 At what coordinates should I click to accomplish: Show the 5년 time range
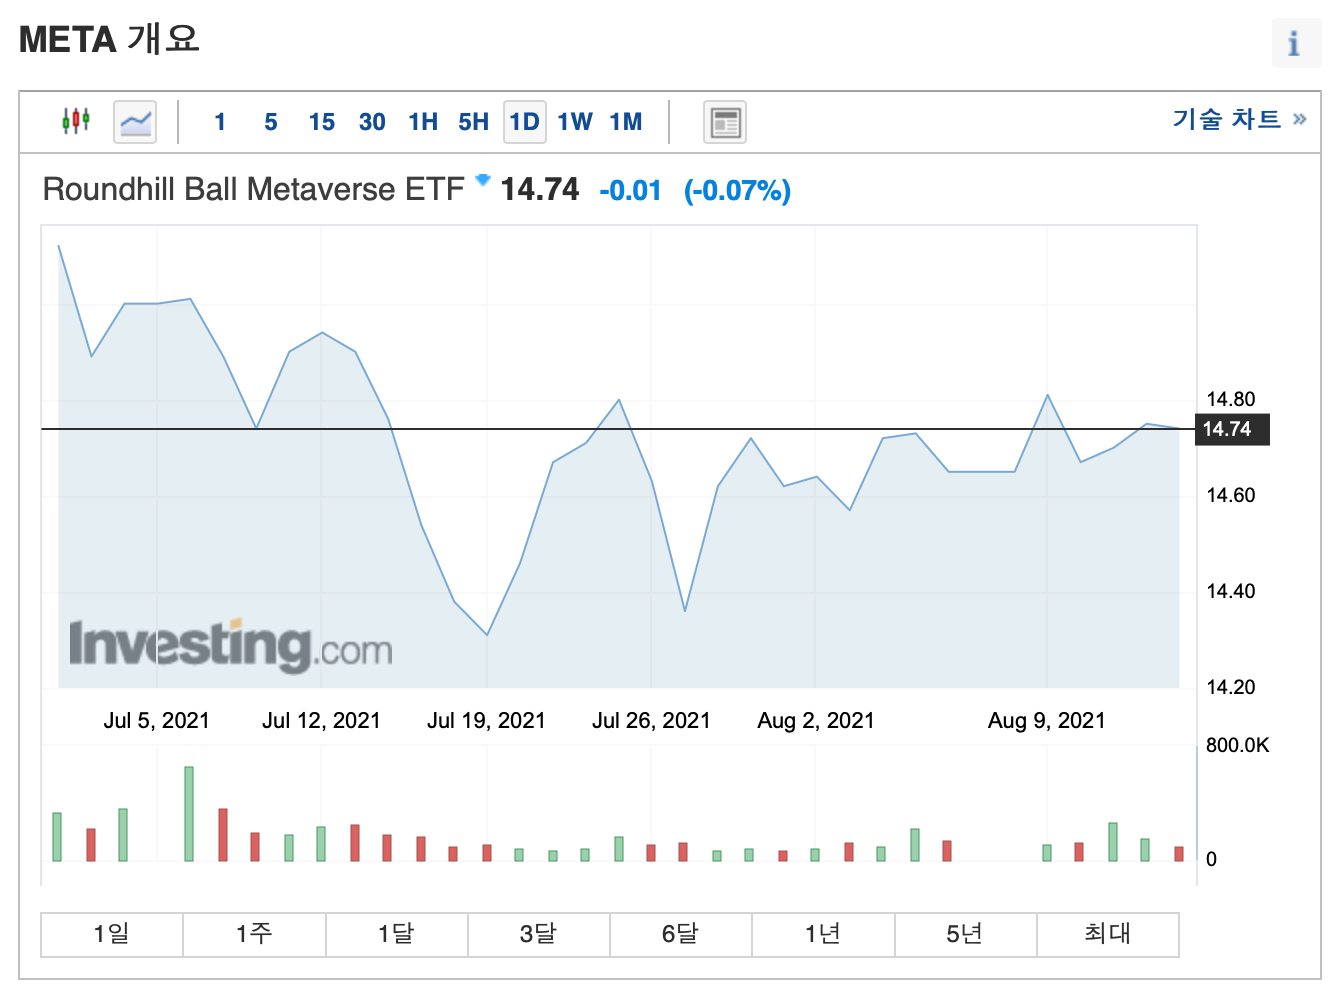965,934
